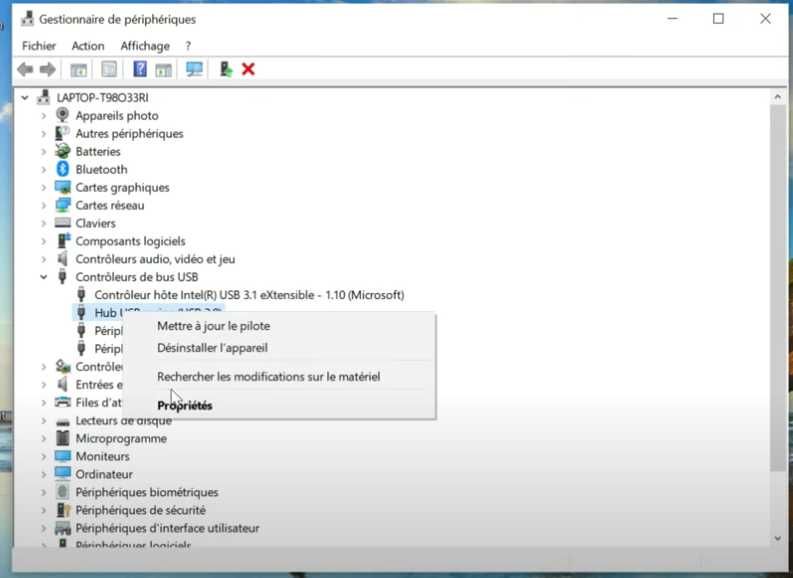Select the Batteries tree label
The width and height of the screenshot is (793, 578).
pos(98,151)
